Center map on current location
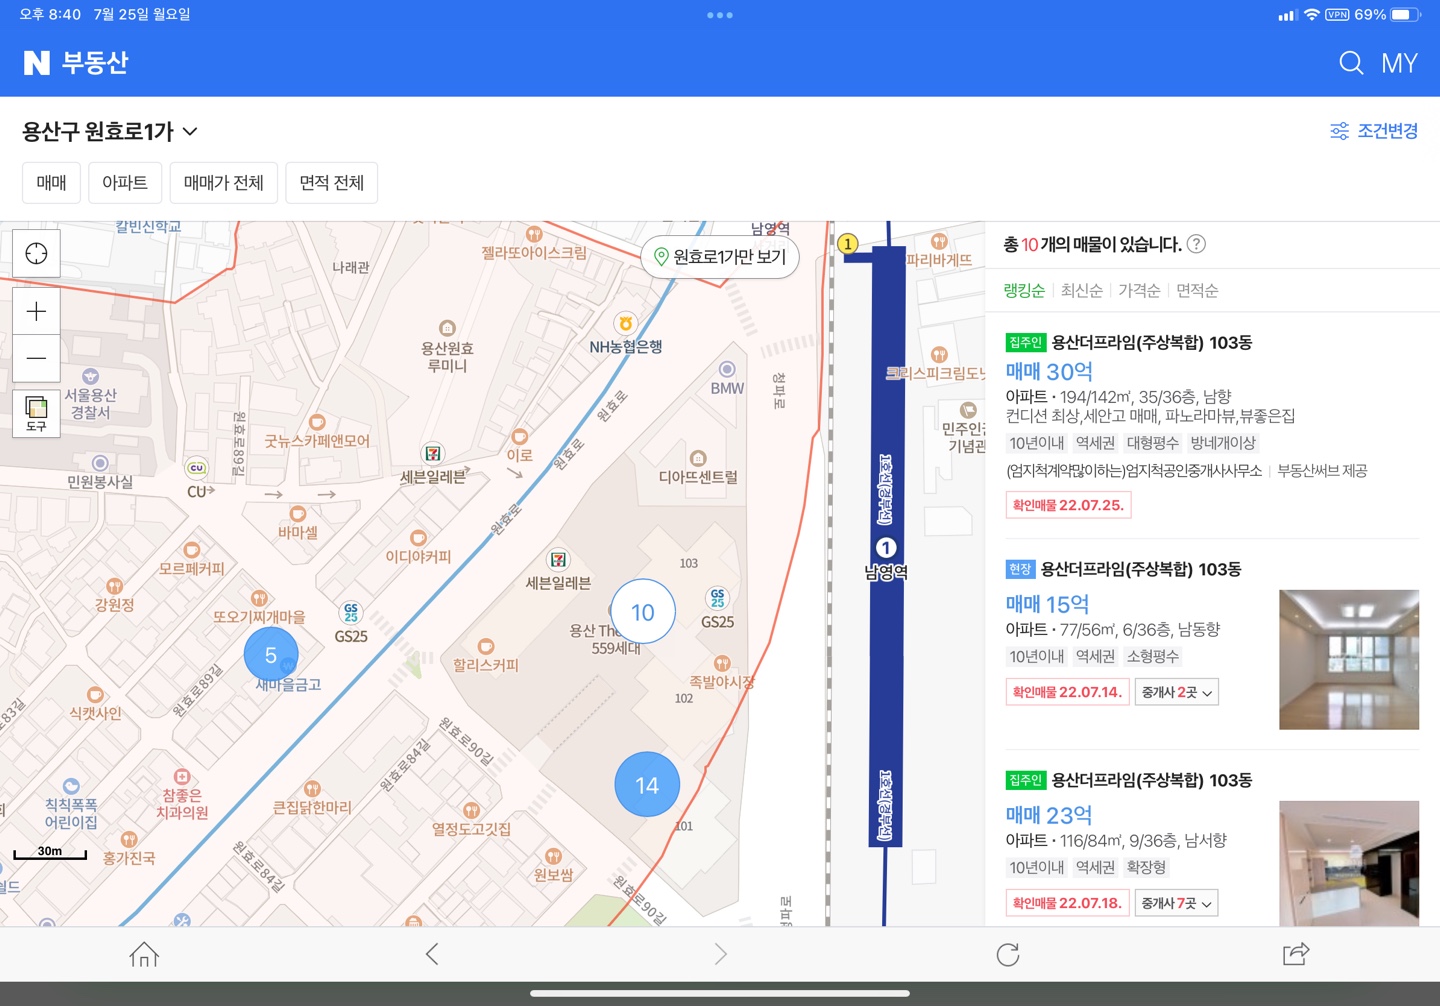This screenshot has height=1006, width=1440. point(36,253)
